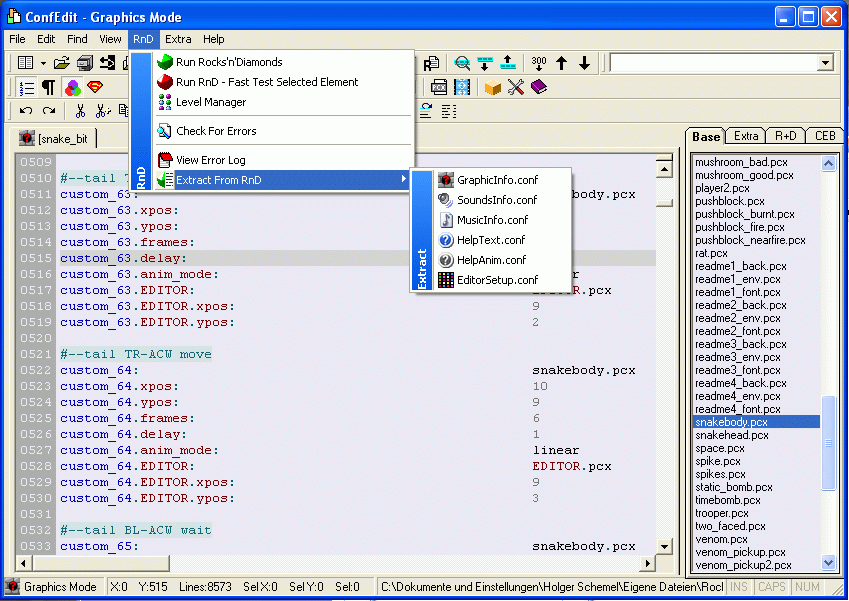Choose Check For Errors menu item
849x601 pixels.
tap(216, 131)
